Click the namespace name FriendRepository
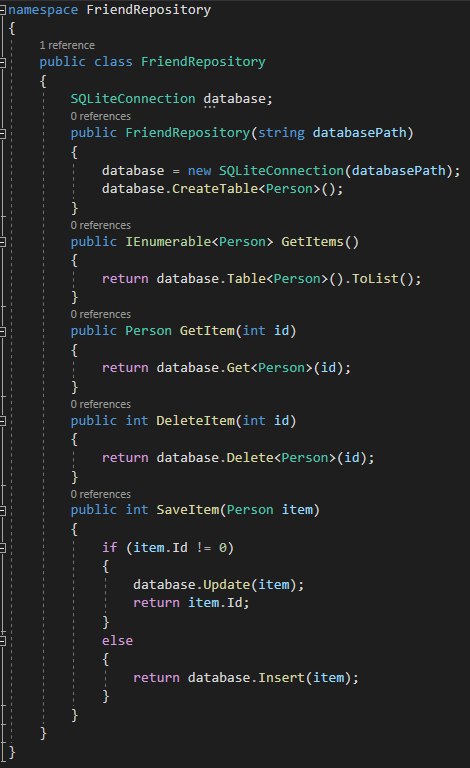This screenshot has height=768, width=470. 148,10
